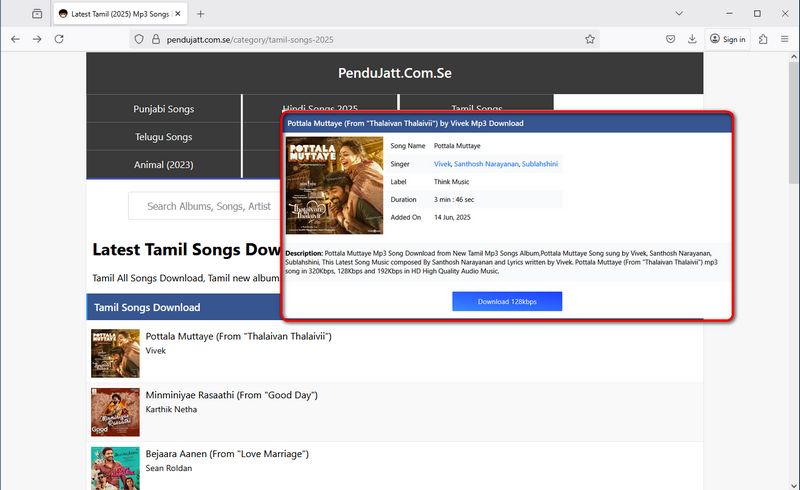800x490 pixels.
Task: Click the scrollbar up arrow
Action: [794, 57]
